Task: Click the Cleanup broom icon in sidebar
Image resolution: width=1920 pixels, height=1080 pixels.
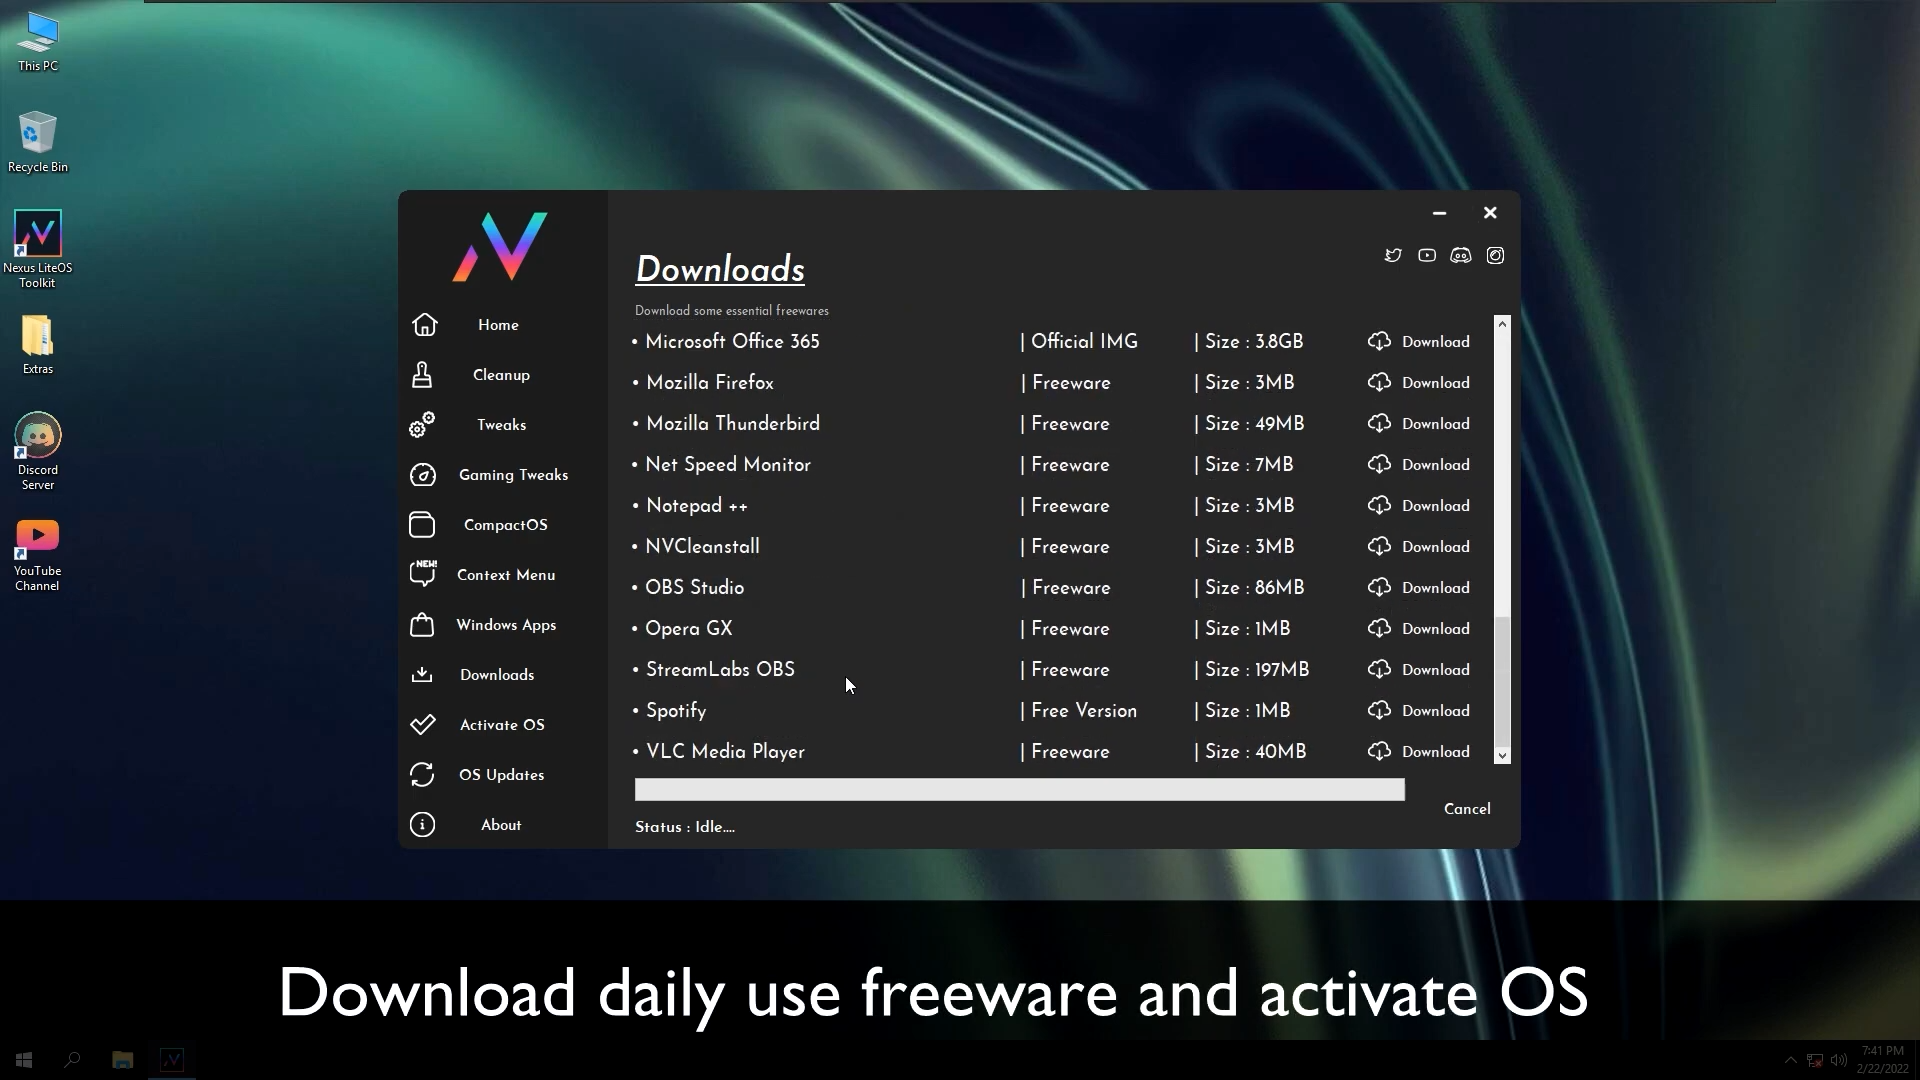Action: (422, 375)
